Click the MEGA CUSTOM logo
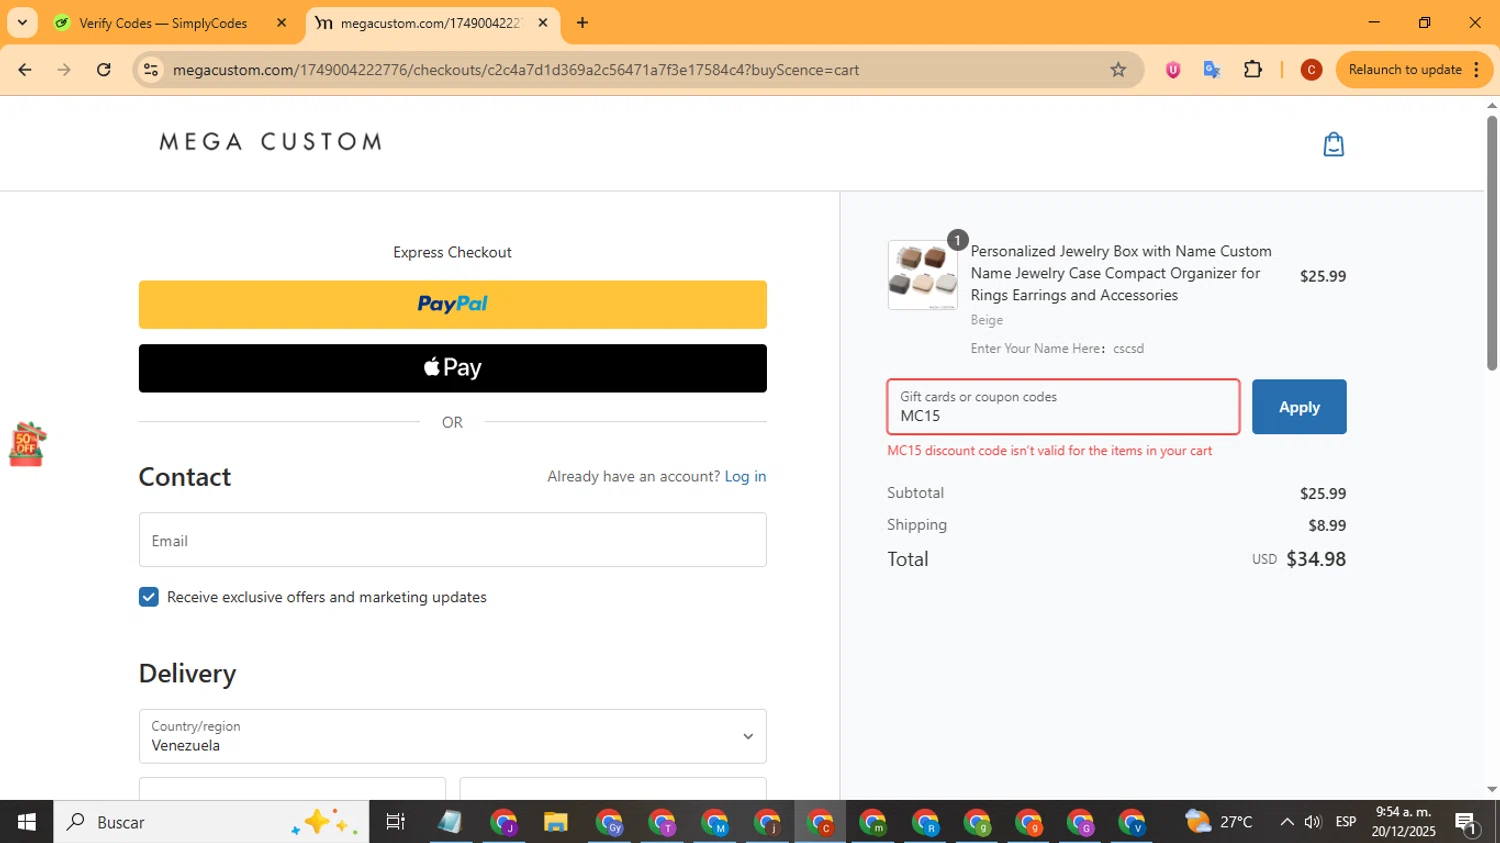 [271, 142]
